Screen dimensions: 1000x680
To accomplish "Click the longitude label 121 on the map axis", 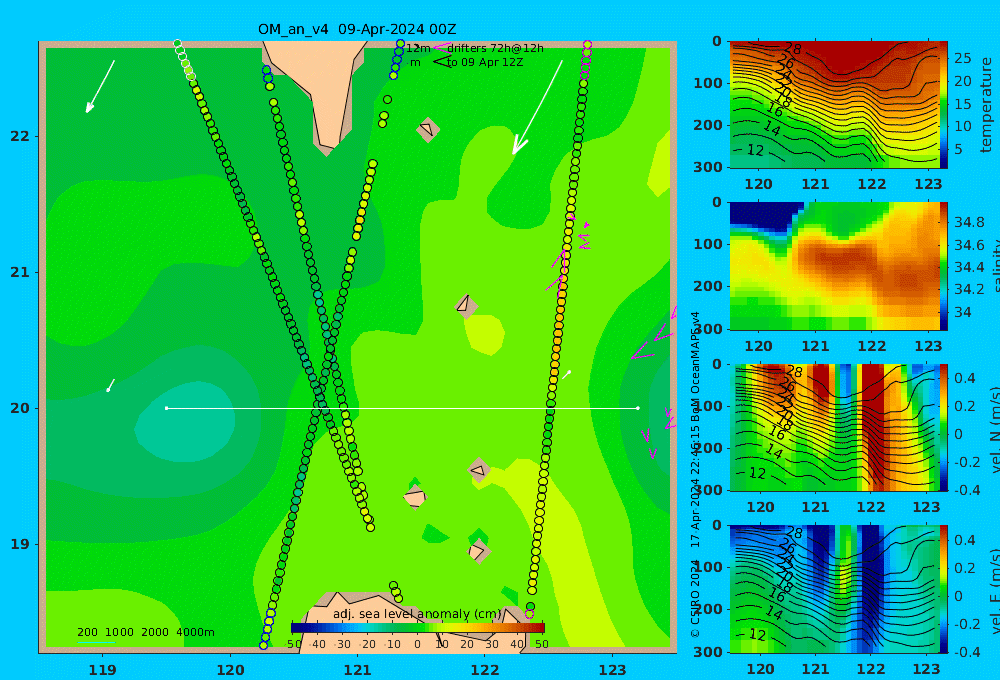I will (x=358, y=670).
